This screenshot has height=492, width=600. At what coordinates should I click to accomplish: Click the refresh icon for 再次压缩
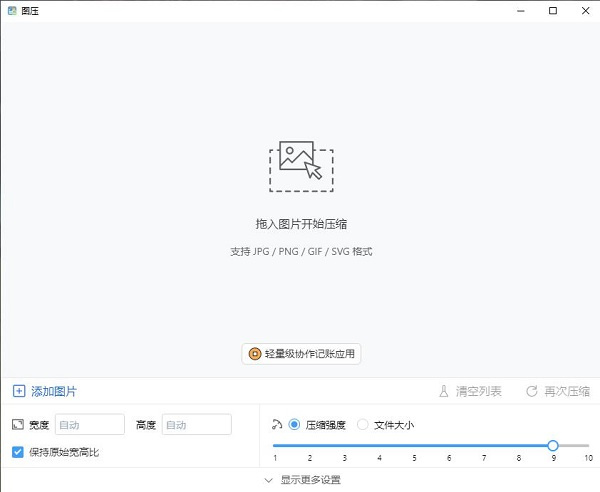pyautogui.click(x=532, y=391)
